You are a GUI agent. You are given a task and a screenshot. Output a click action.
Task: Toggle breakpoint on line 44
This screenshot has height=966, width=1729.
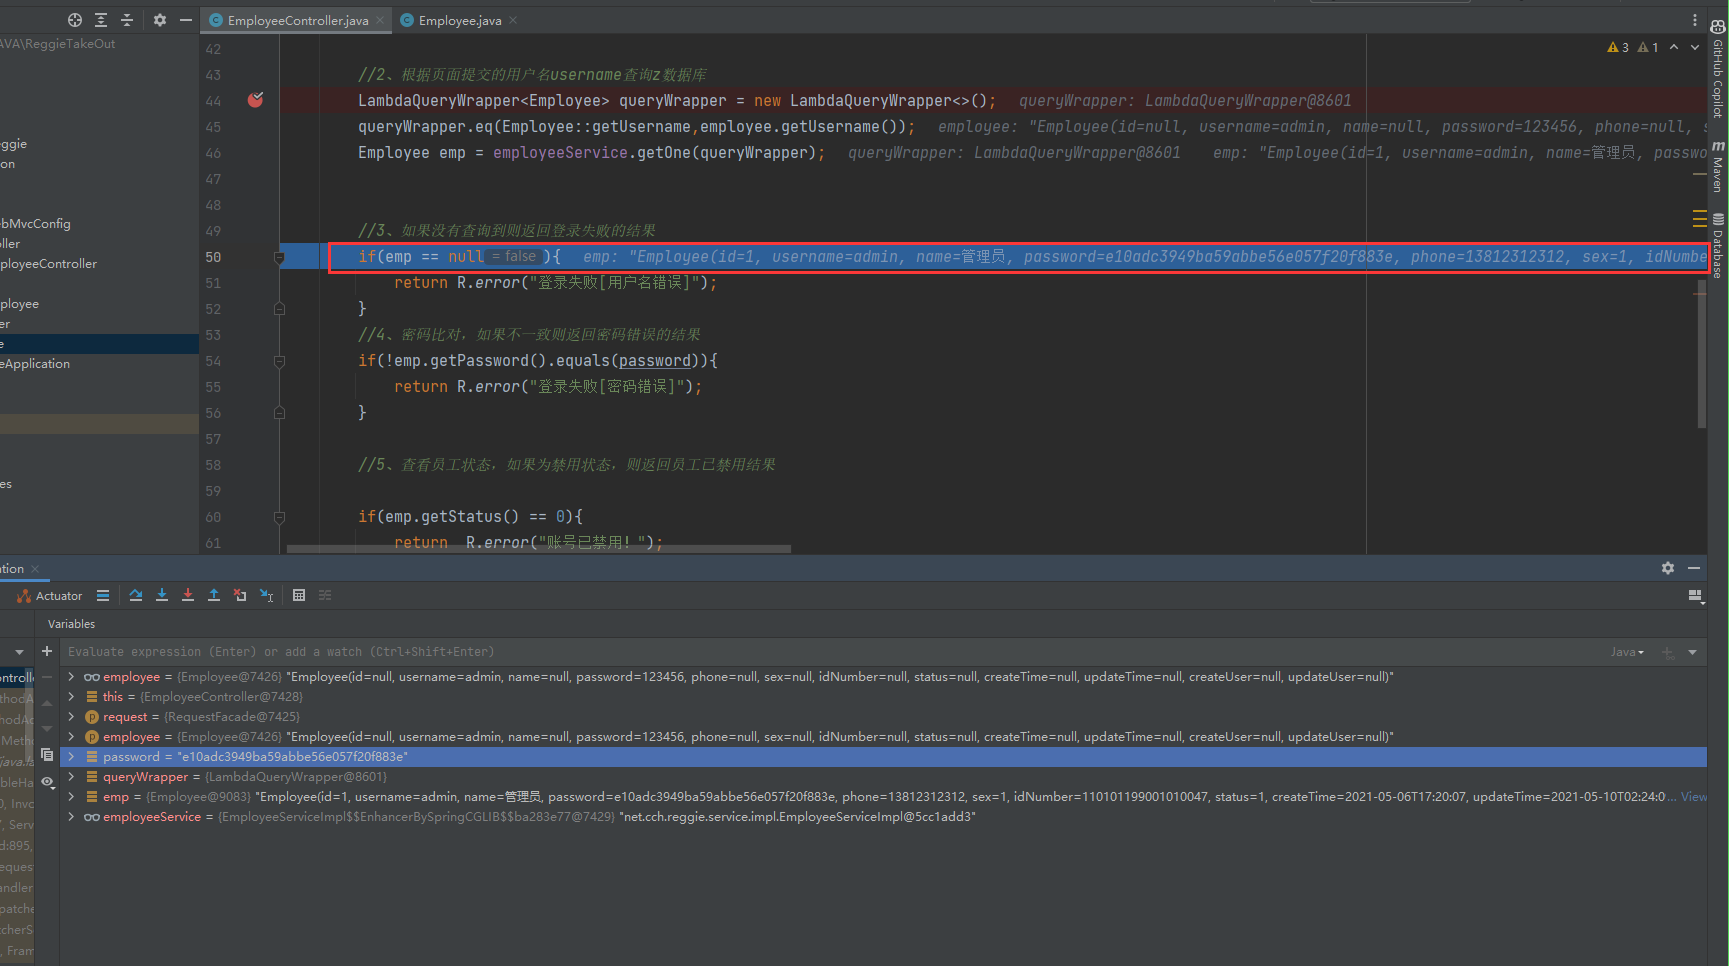(255, 100)
